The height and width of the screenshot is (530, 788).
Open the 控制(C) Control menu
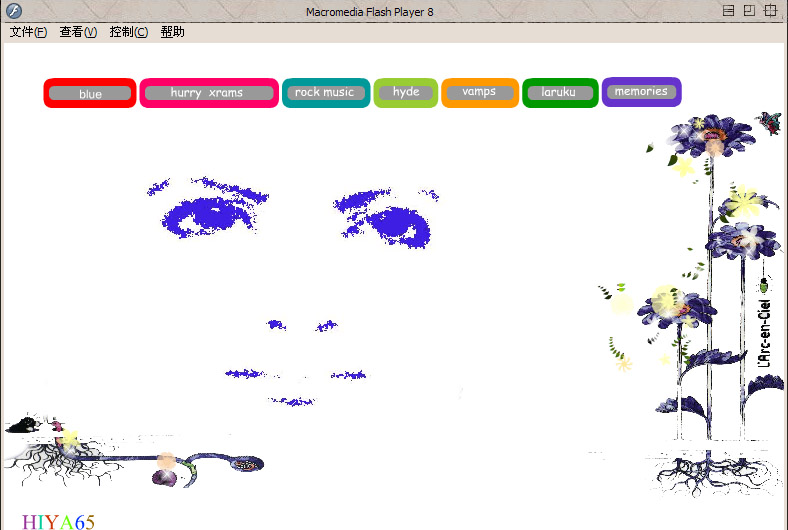(x=129, y=32)
